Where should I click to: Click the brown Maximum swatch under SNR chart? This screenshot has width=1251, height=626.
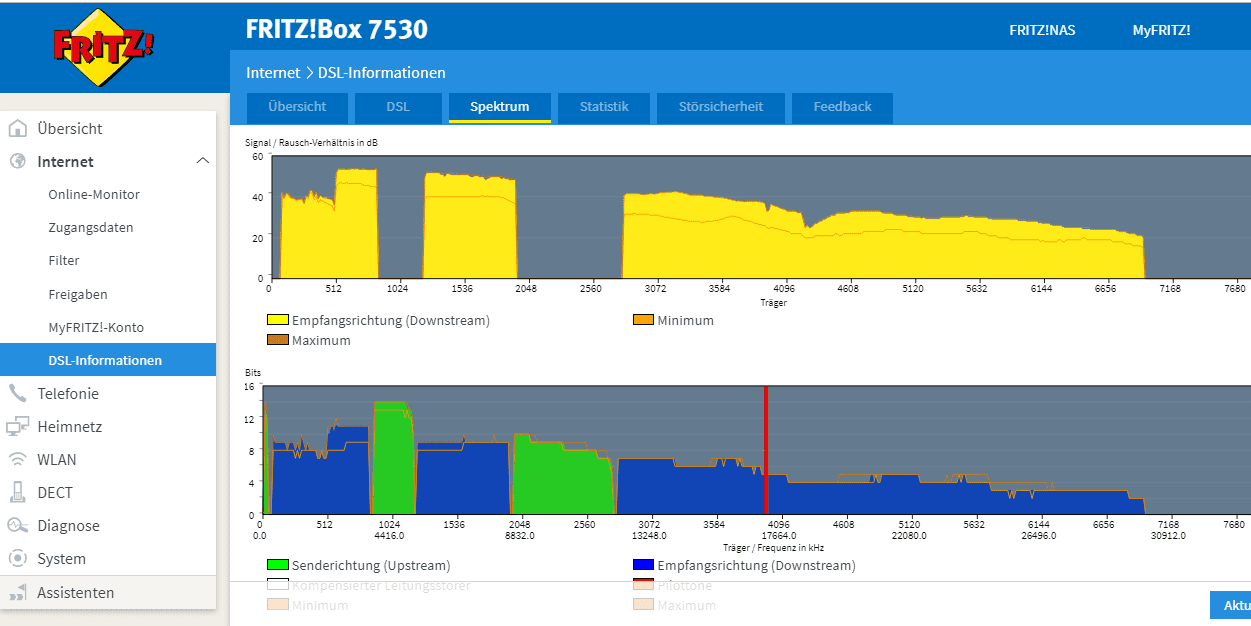(x=277, y=340)
